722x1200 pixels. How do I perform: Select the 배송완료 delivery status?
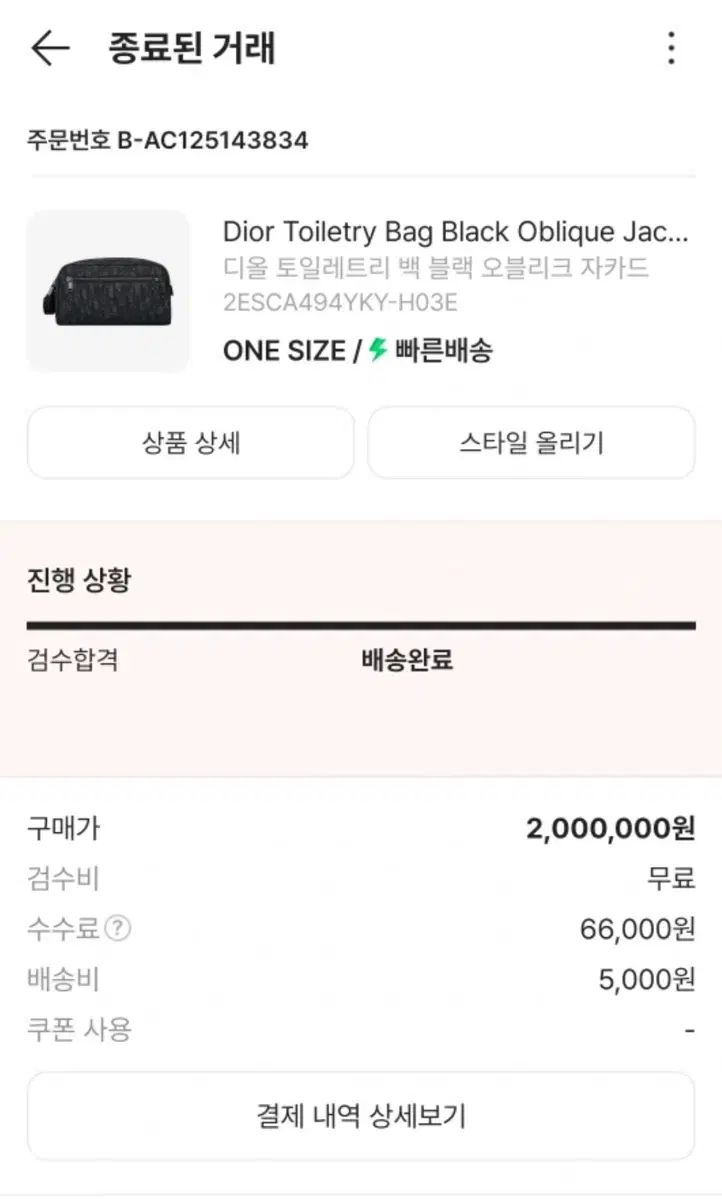[407, 660]
